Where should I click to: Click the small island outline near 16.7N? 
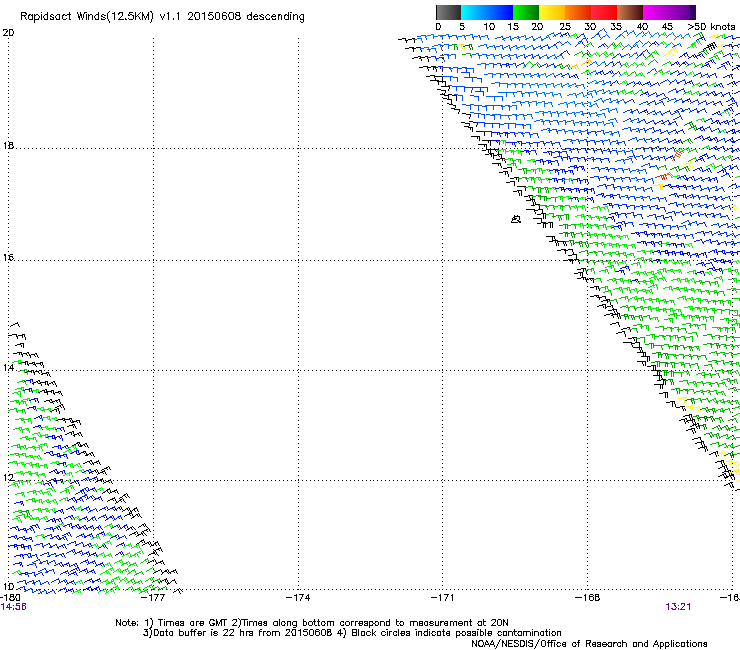pyautogui.click(x=516, y=219)
